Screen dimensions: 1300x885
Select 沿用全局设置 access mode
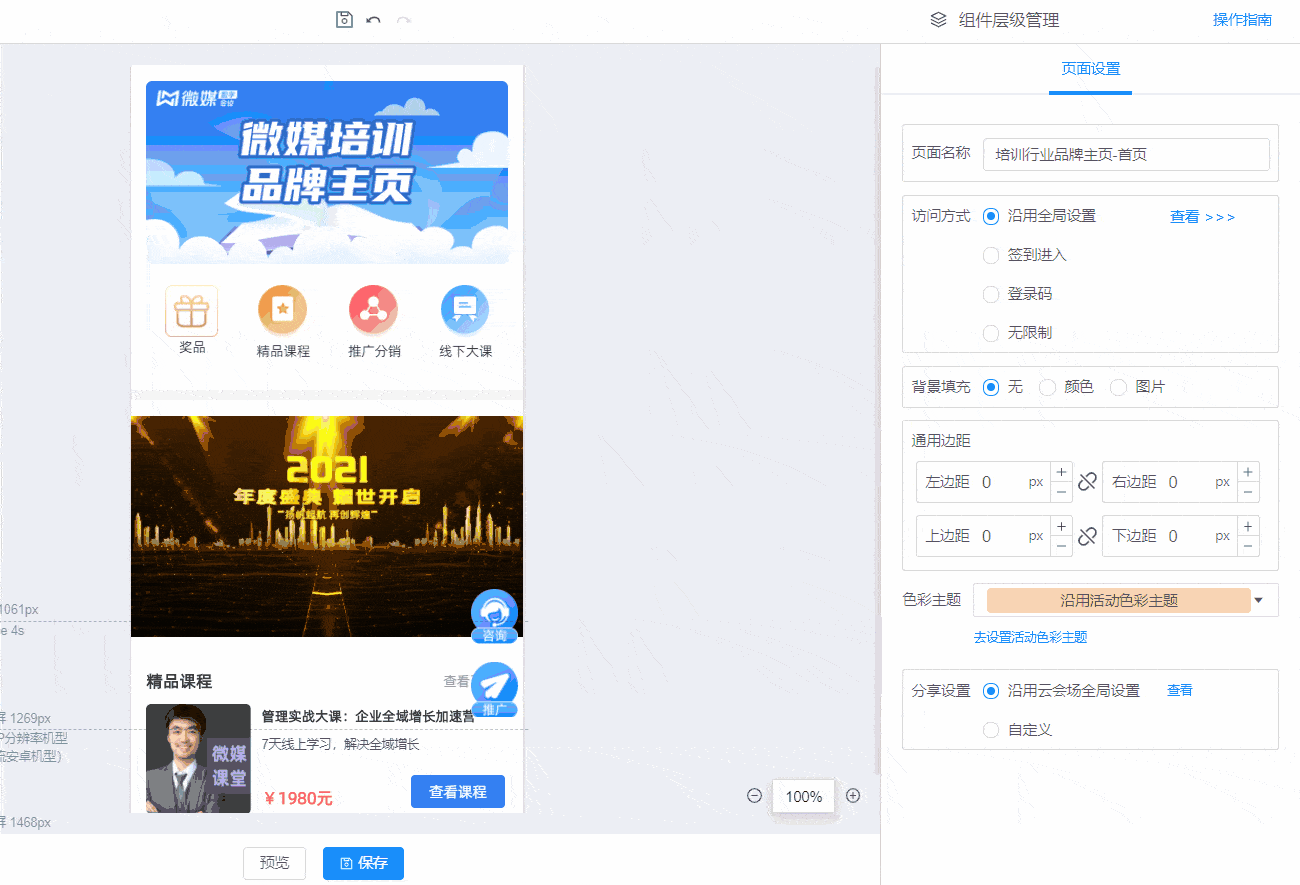[991, 216]
